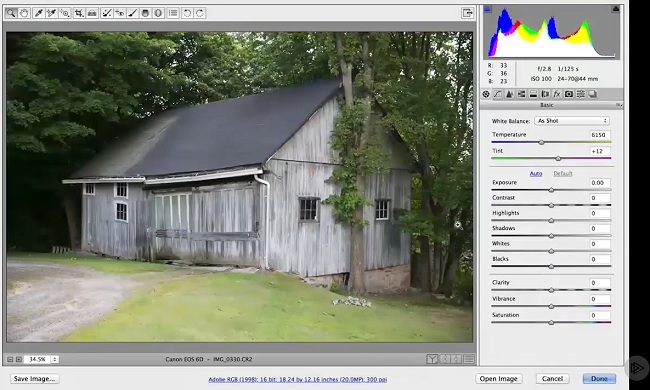Zoom in with the plus button

pos(19,359)
